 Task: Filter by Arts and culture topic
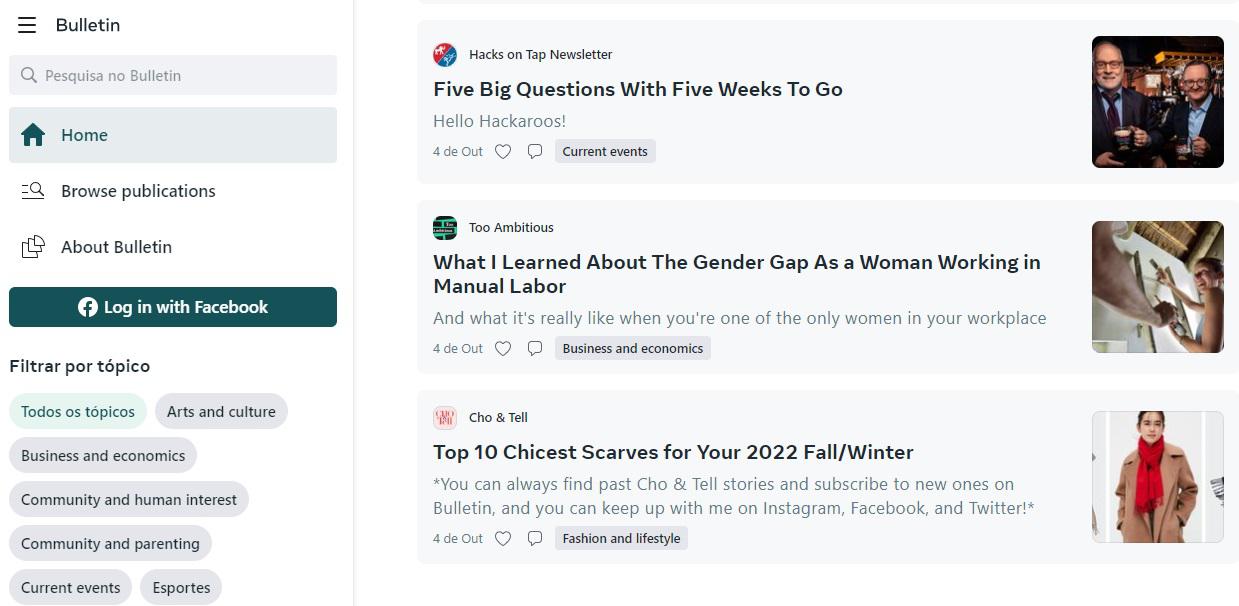click(x=221, y=412)
